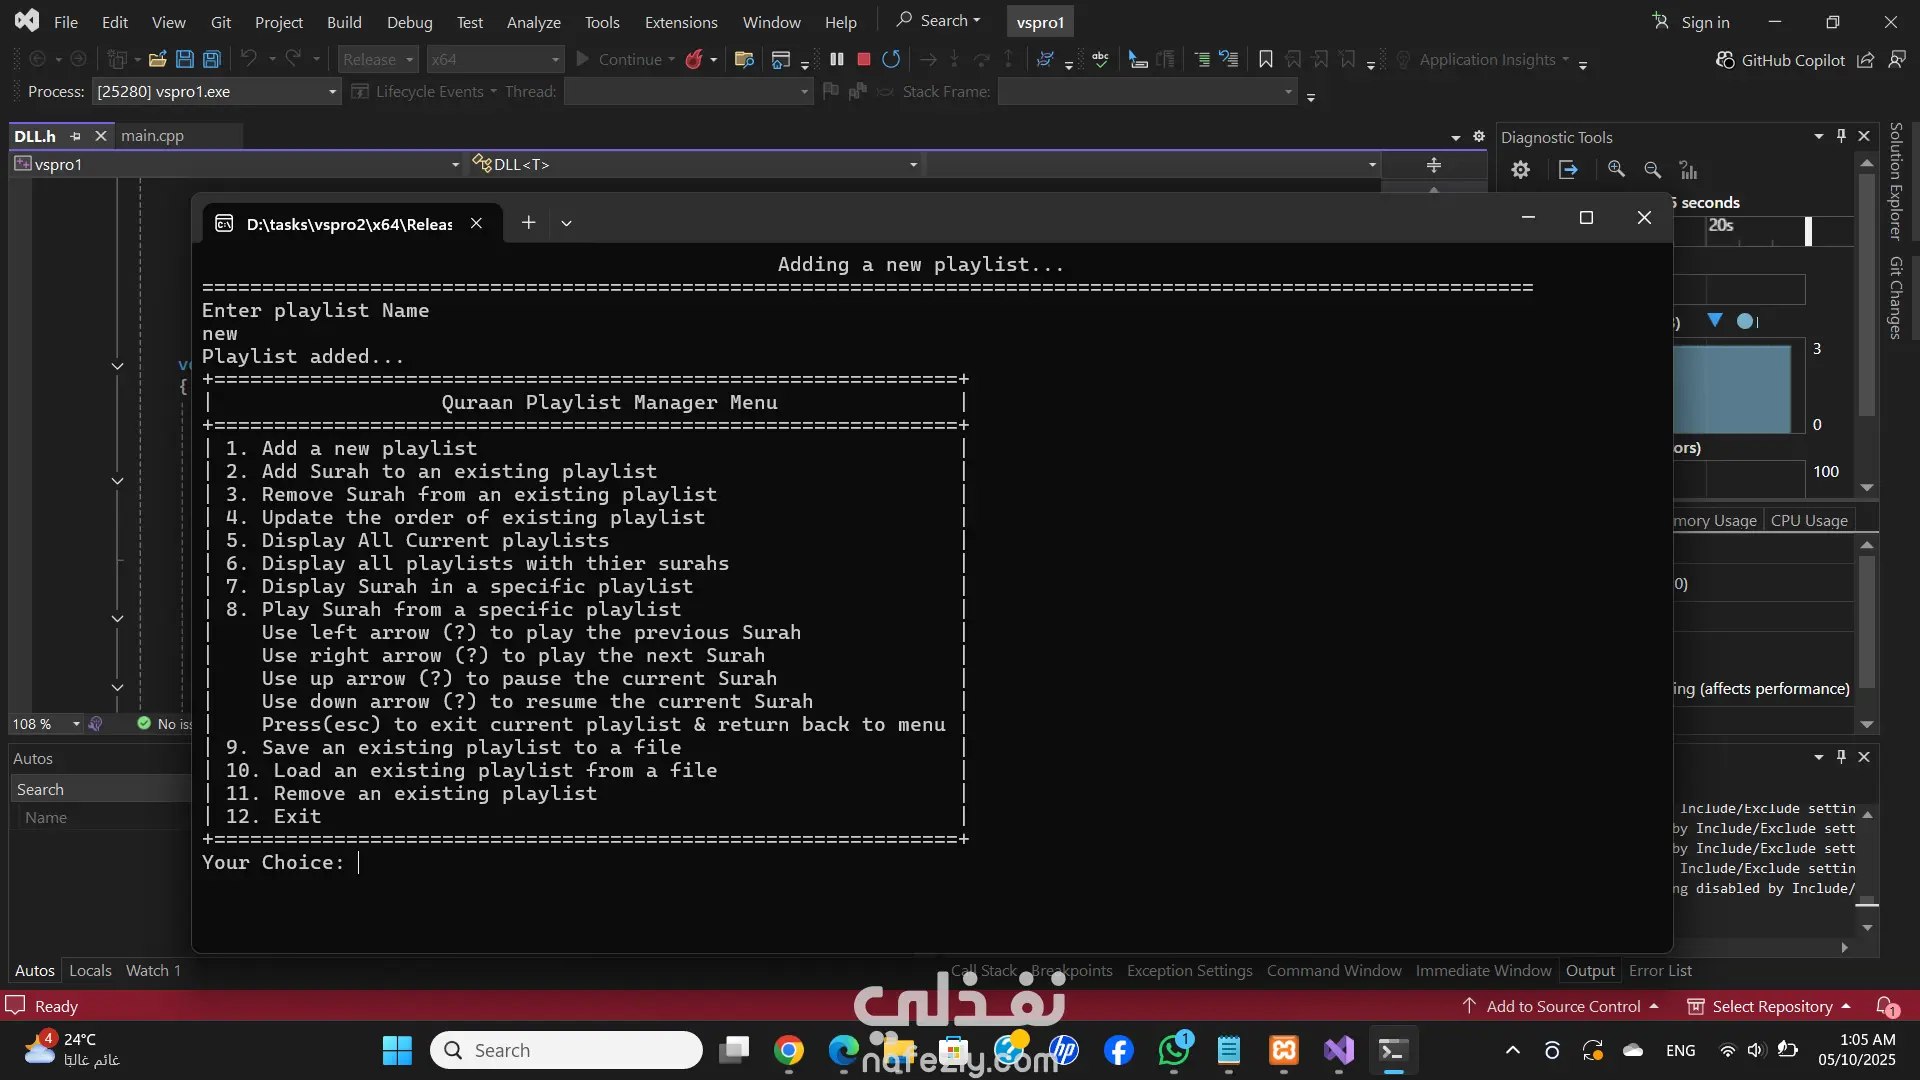1920x1080 pixels.
Task: Toggle spell checker abc icon
Action: pyautogui.click(x=1100, y=60)
